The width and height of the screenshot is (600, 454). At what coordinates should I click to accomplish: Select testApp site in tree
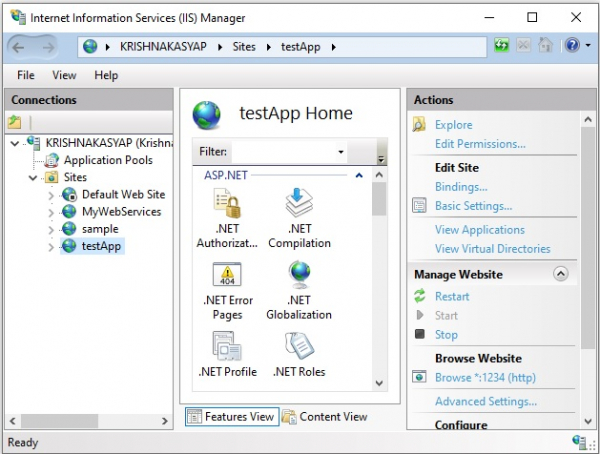(101, 246)
